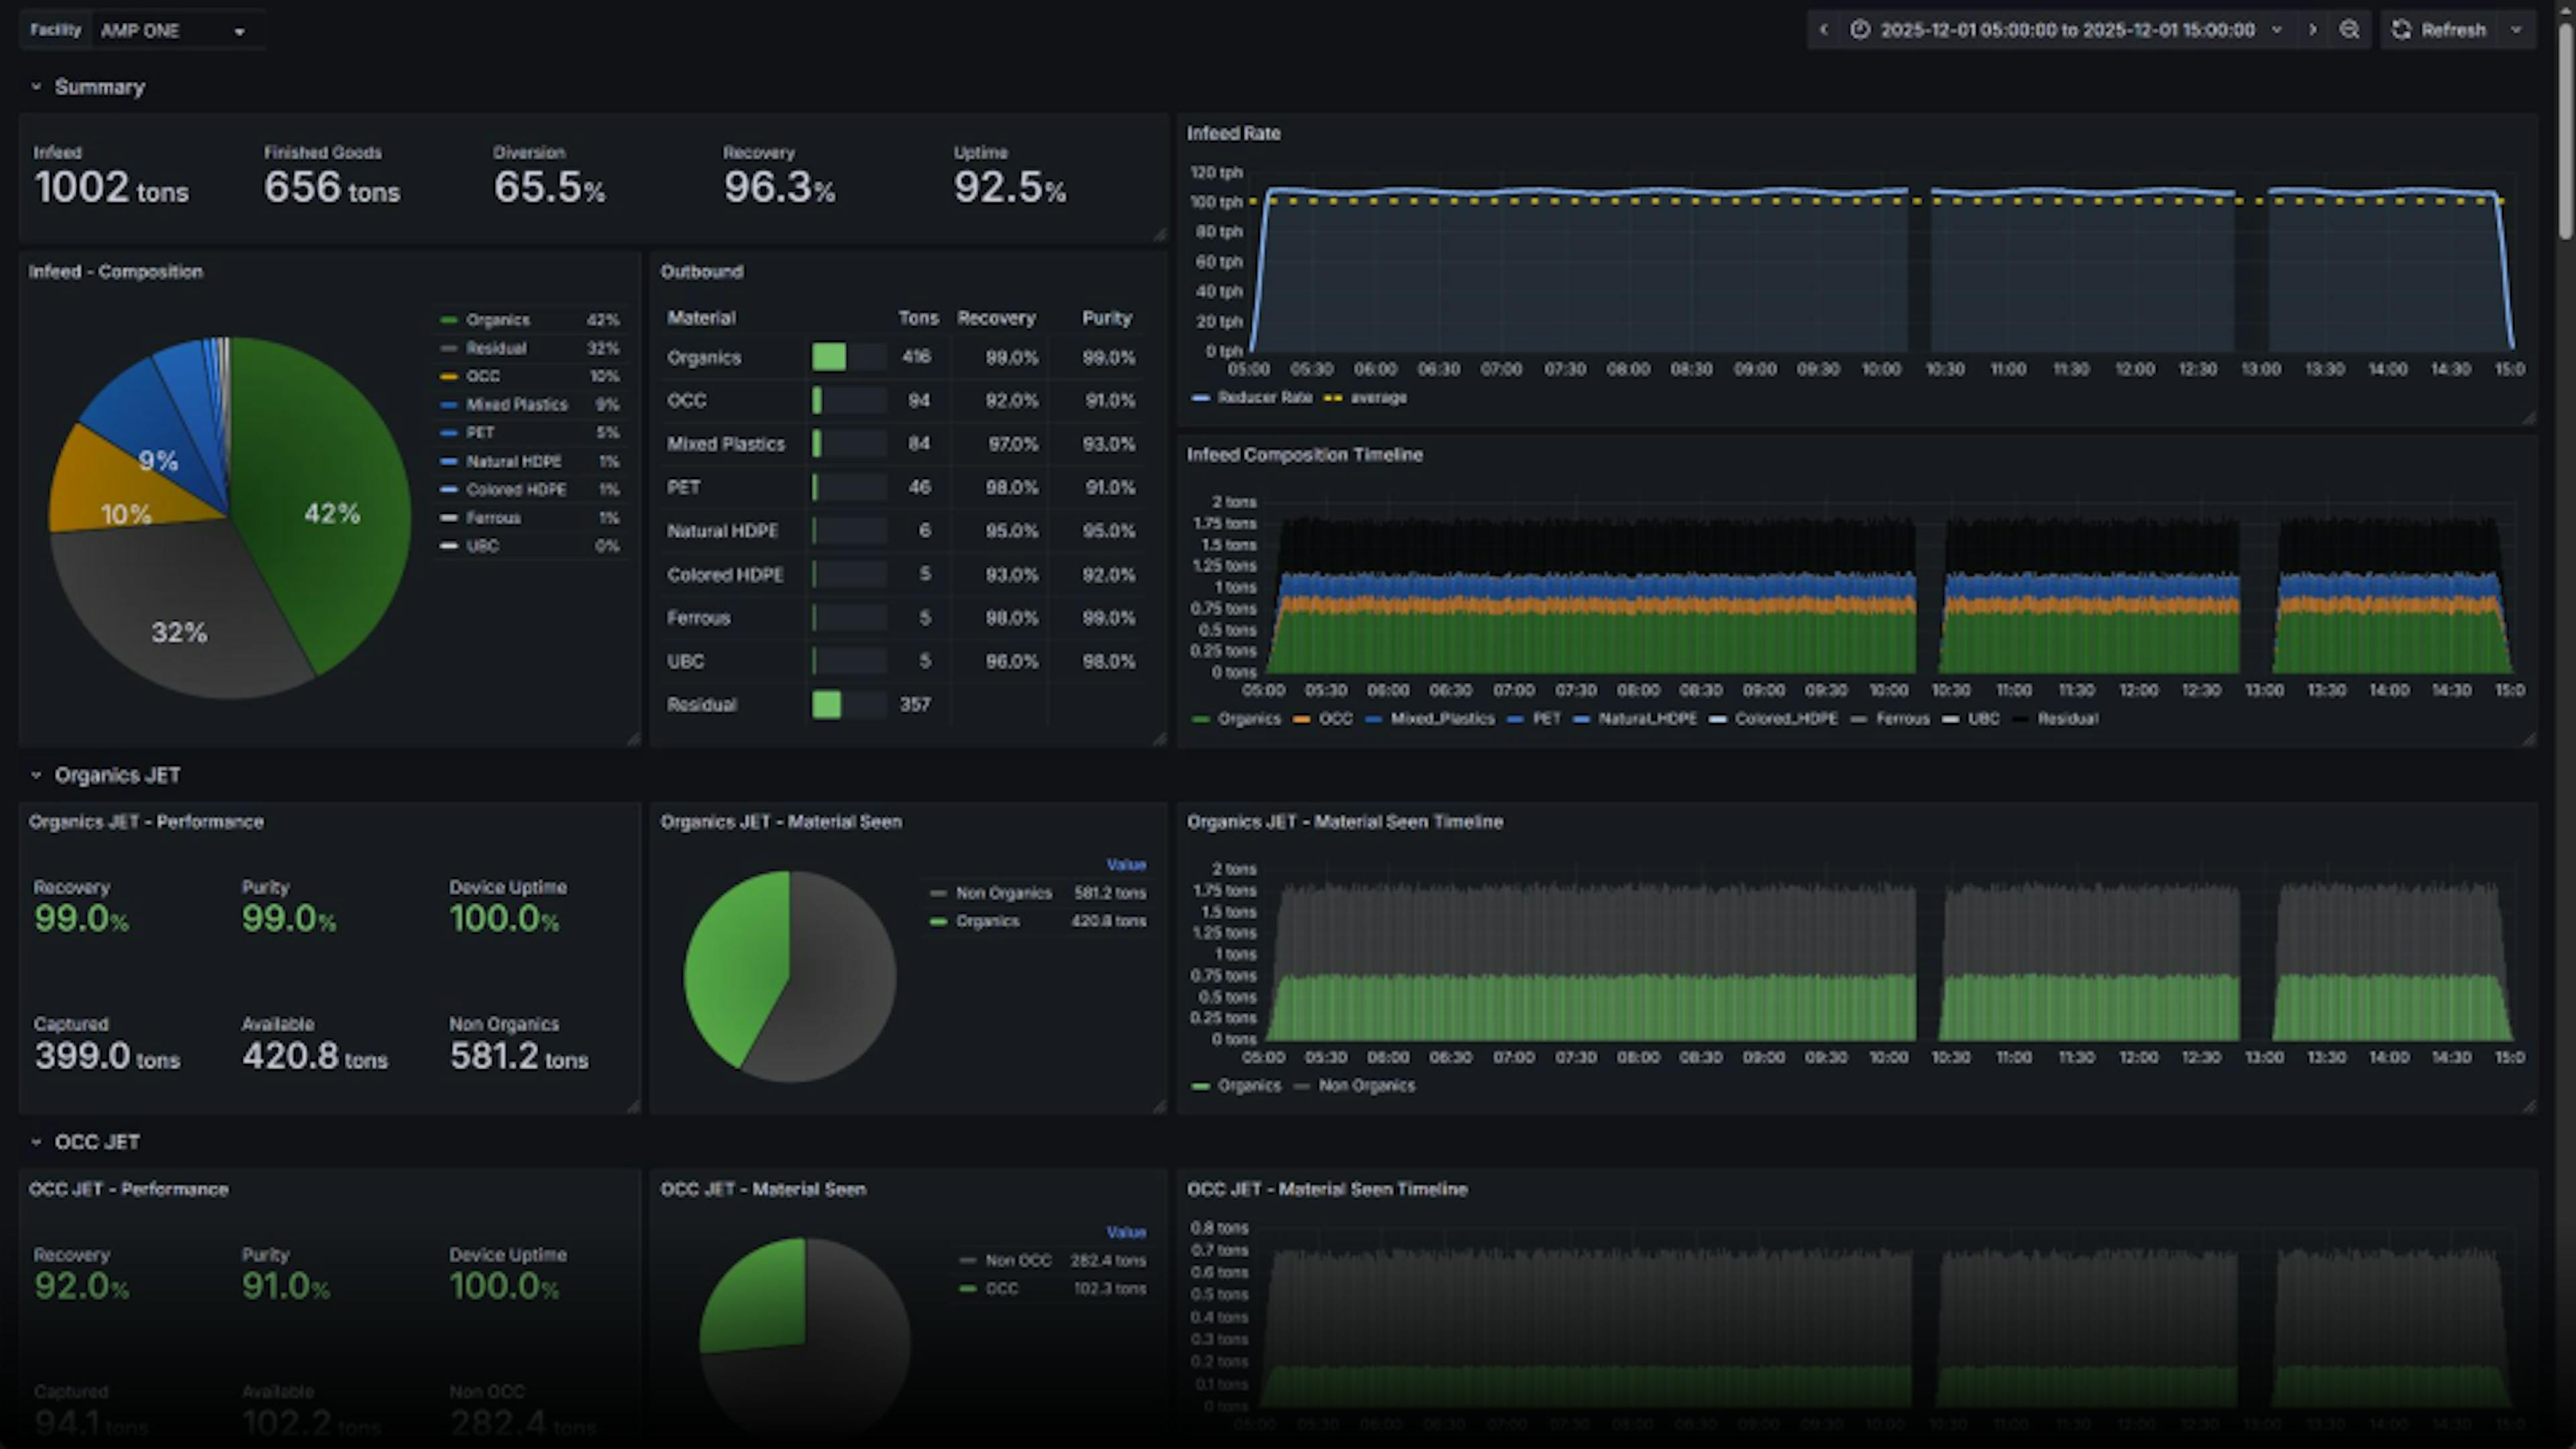Screen dimensions: 2576x1449
Task: Click the page vertical scrollbar thumb
Action: click(x=2565, y=130)
